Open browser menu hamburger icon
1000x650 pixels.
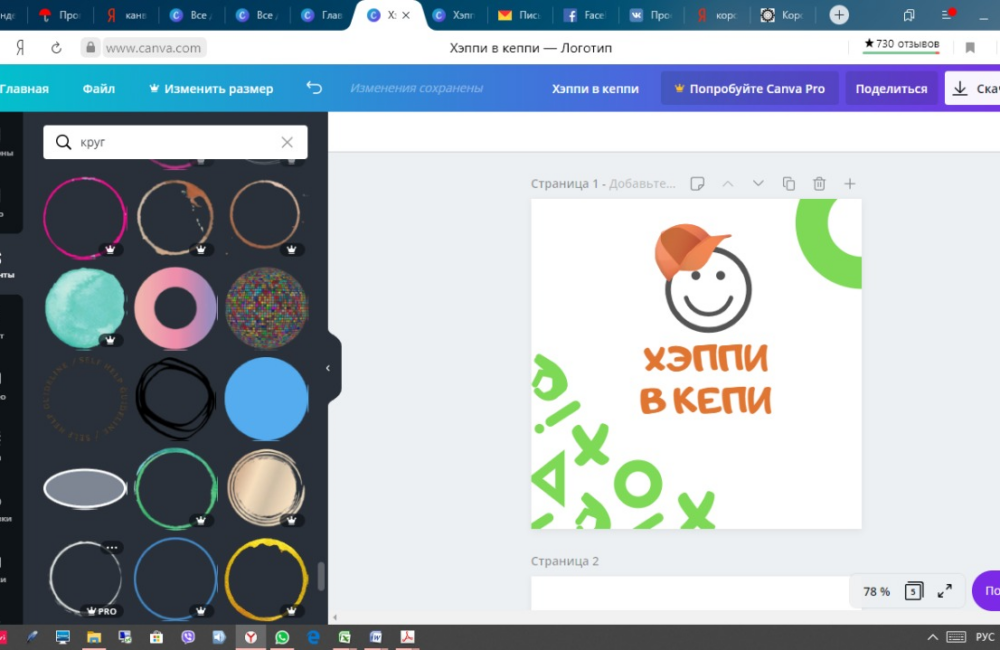click(x=947, y=15)
